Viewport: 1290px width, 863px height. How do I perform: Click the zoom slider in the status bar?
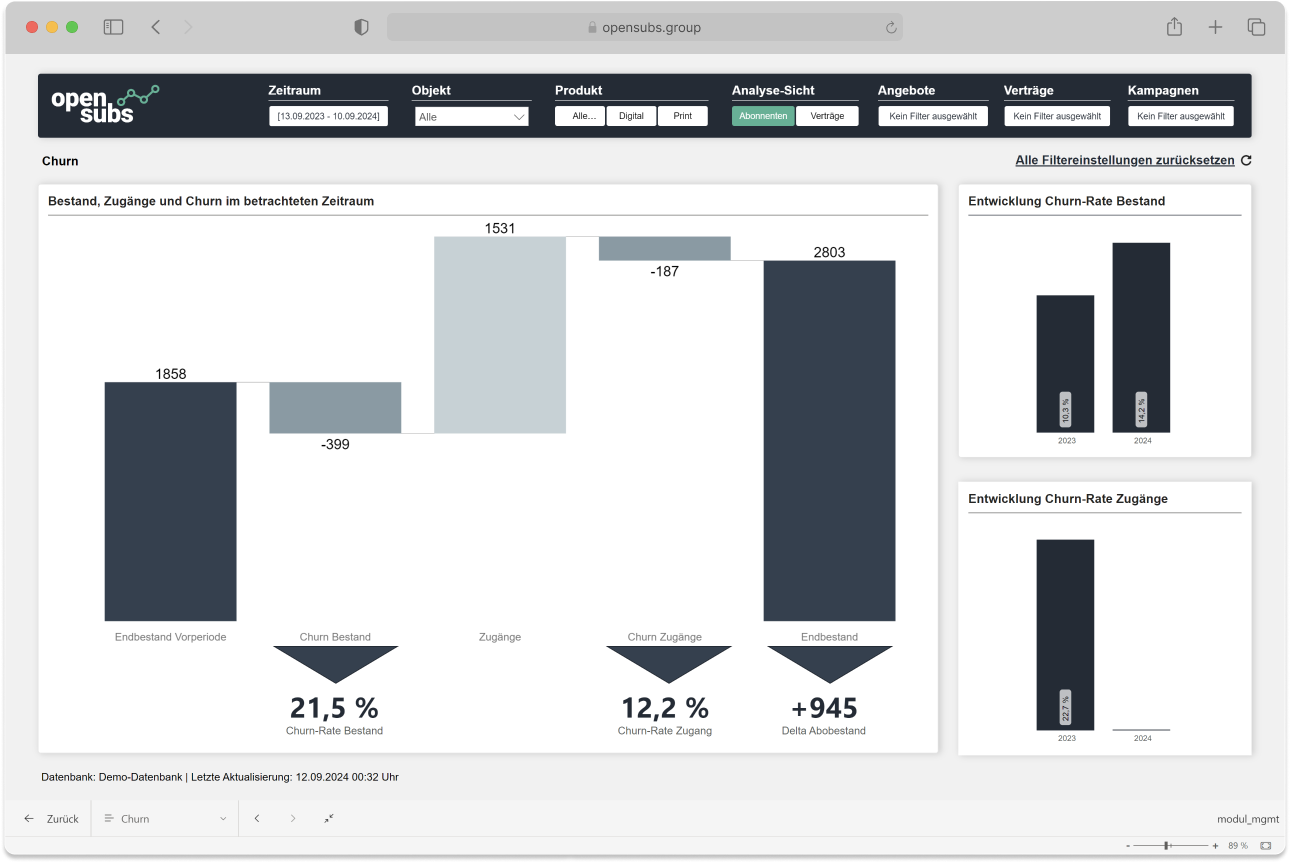coord(1170,846)
